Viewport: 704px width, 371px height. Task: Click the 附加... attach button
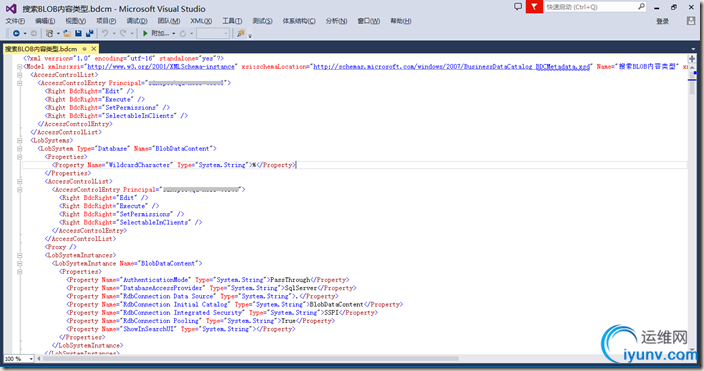pos(160,33)
